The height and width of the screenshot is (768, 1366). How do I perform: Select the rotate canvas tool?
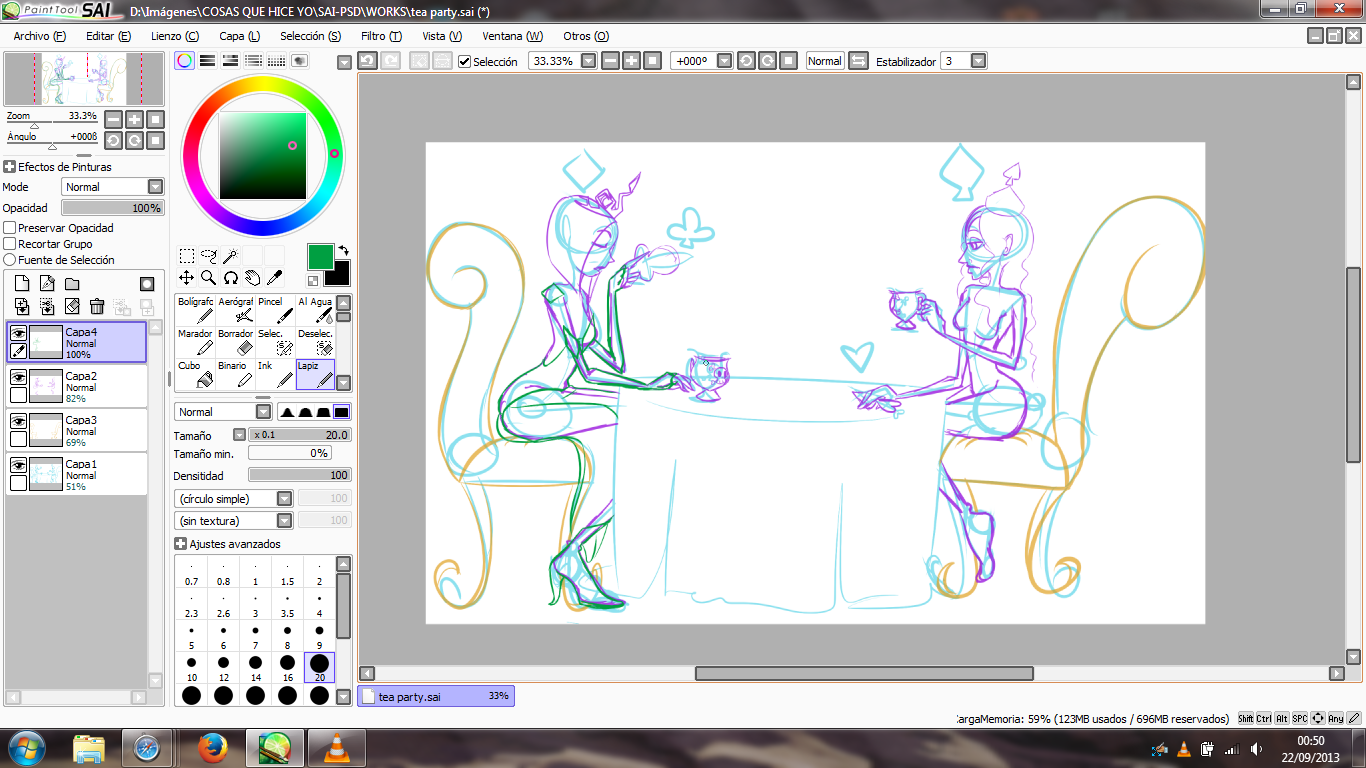pos(231,278)
